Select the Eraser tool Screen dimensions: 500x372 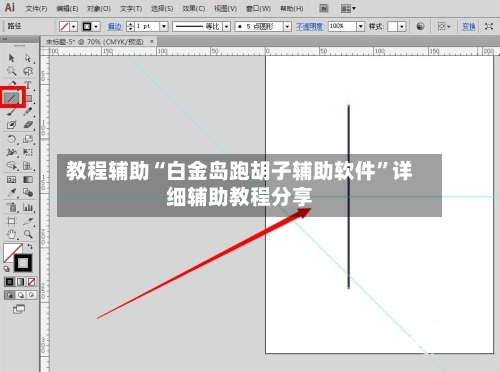point(28,125)
